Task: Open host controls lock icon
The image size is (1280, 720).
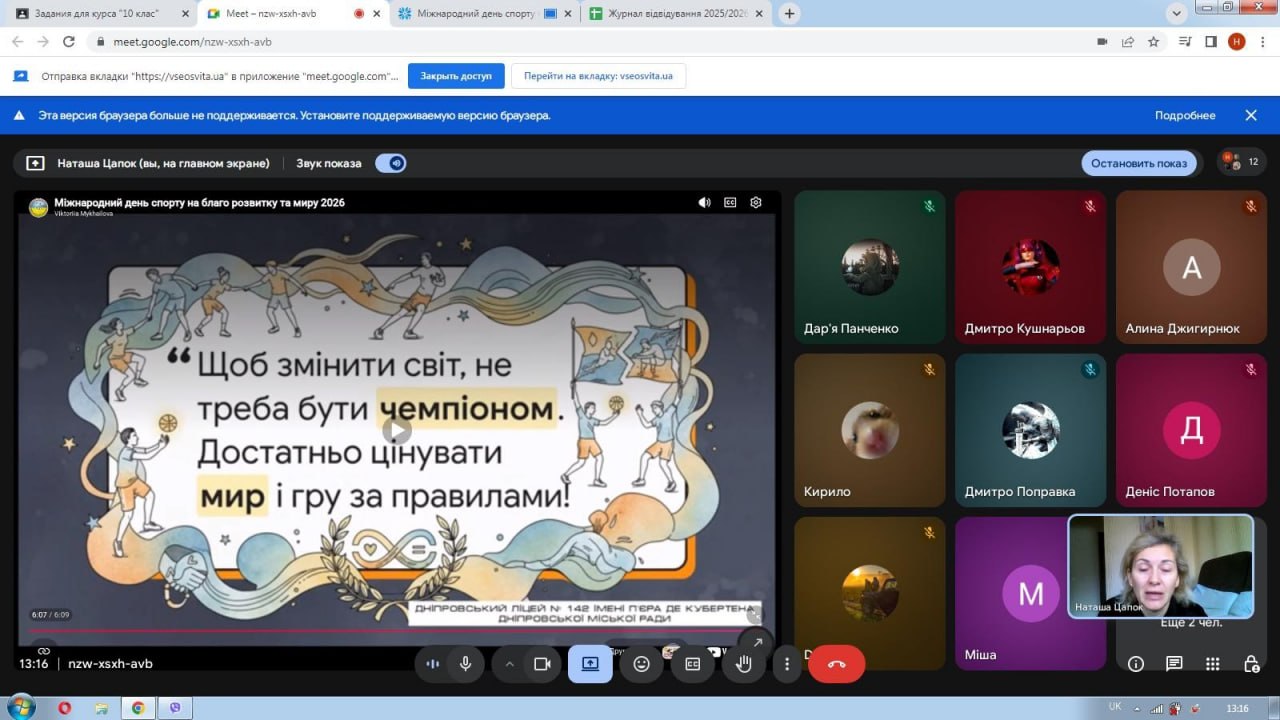Action: point(1250,664)
